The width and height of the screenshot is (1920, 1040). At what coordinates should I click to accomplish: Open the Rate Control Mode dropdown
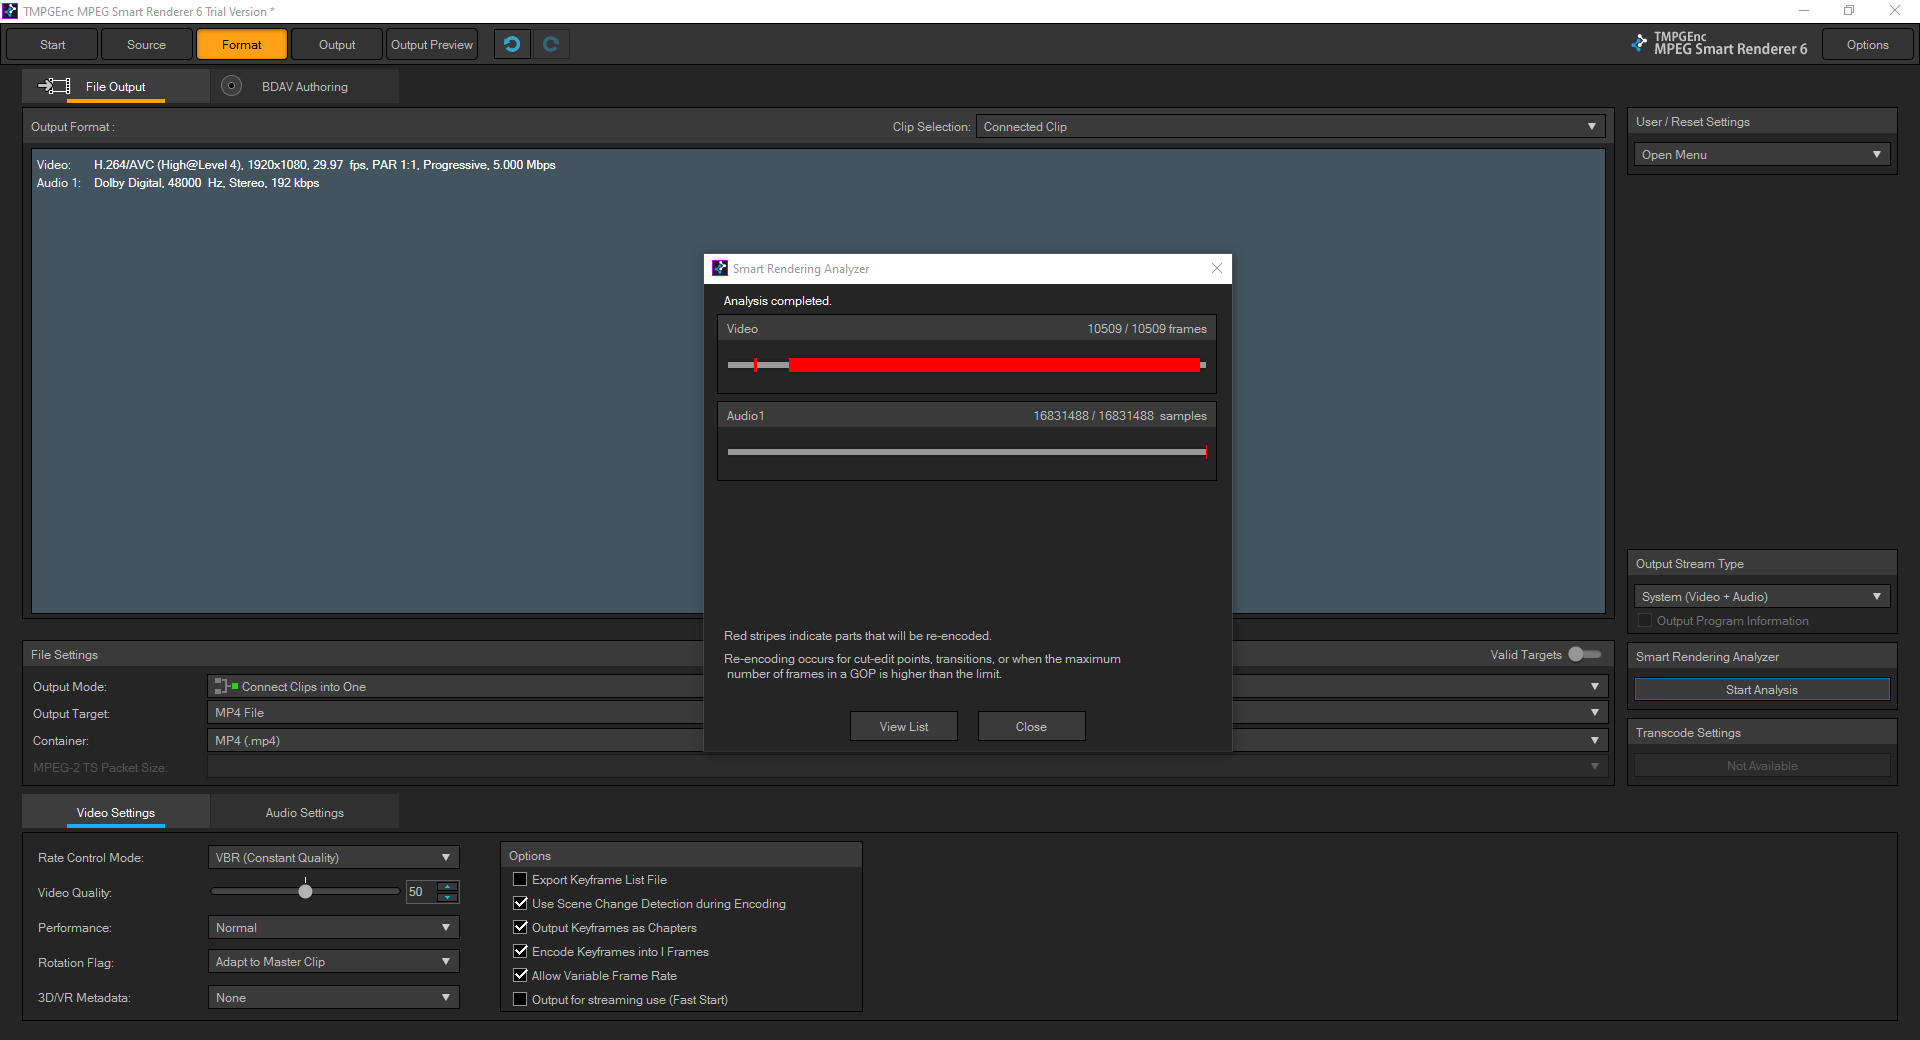(x=333, y=857)
